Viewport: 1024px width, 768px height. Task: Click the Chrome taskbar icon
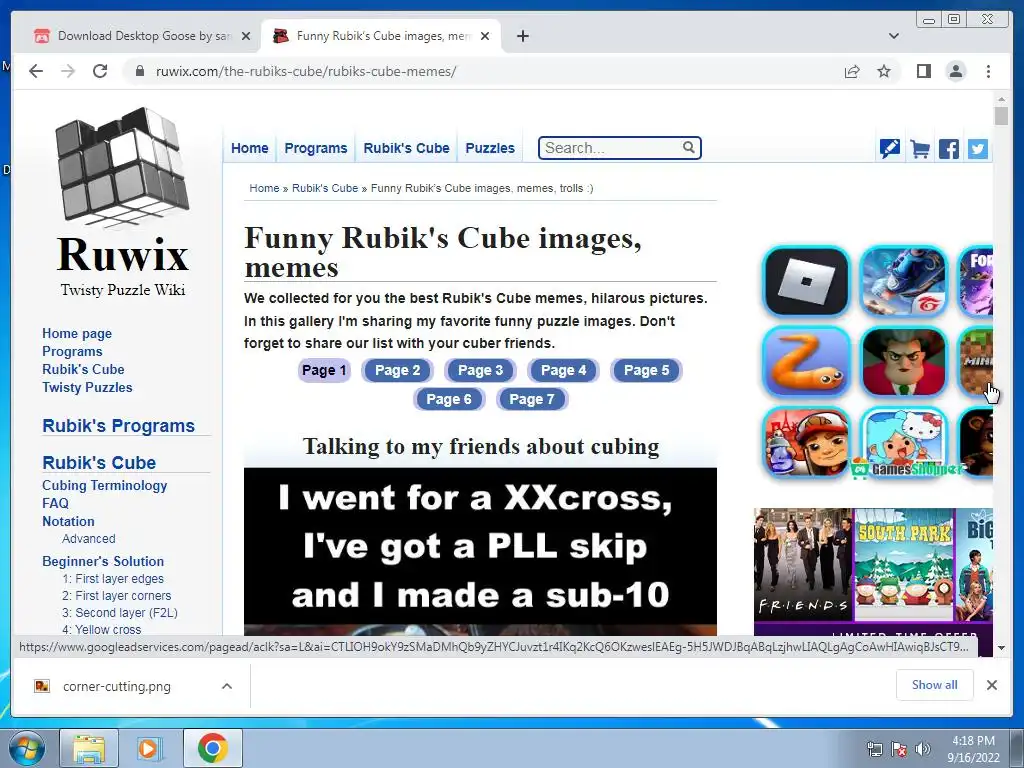click(x=212, y=748)
